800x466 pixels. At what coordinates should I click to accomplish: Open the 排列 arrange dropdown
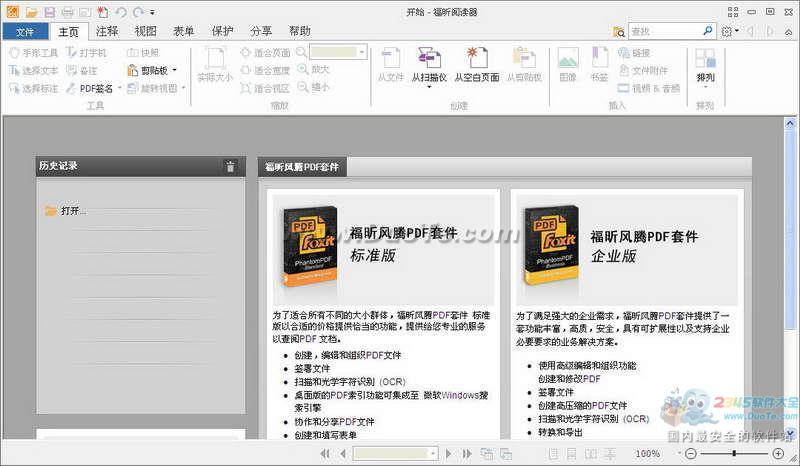pyautogui.click(x=706, y=68)
